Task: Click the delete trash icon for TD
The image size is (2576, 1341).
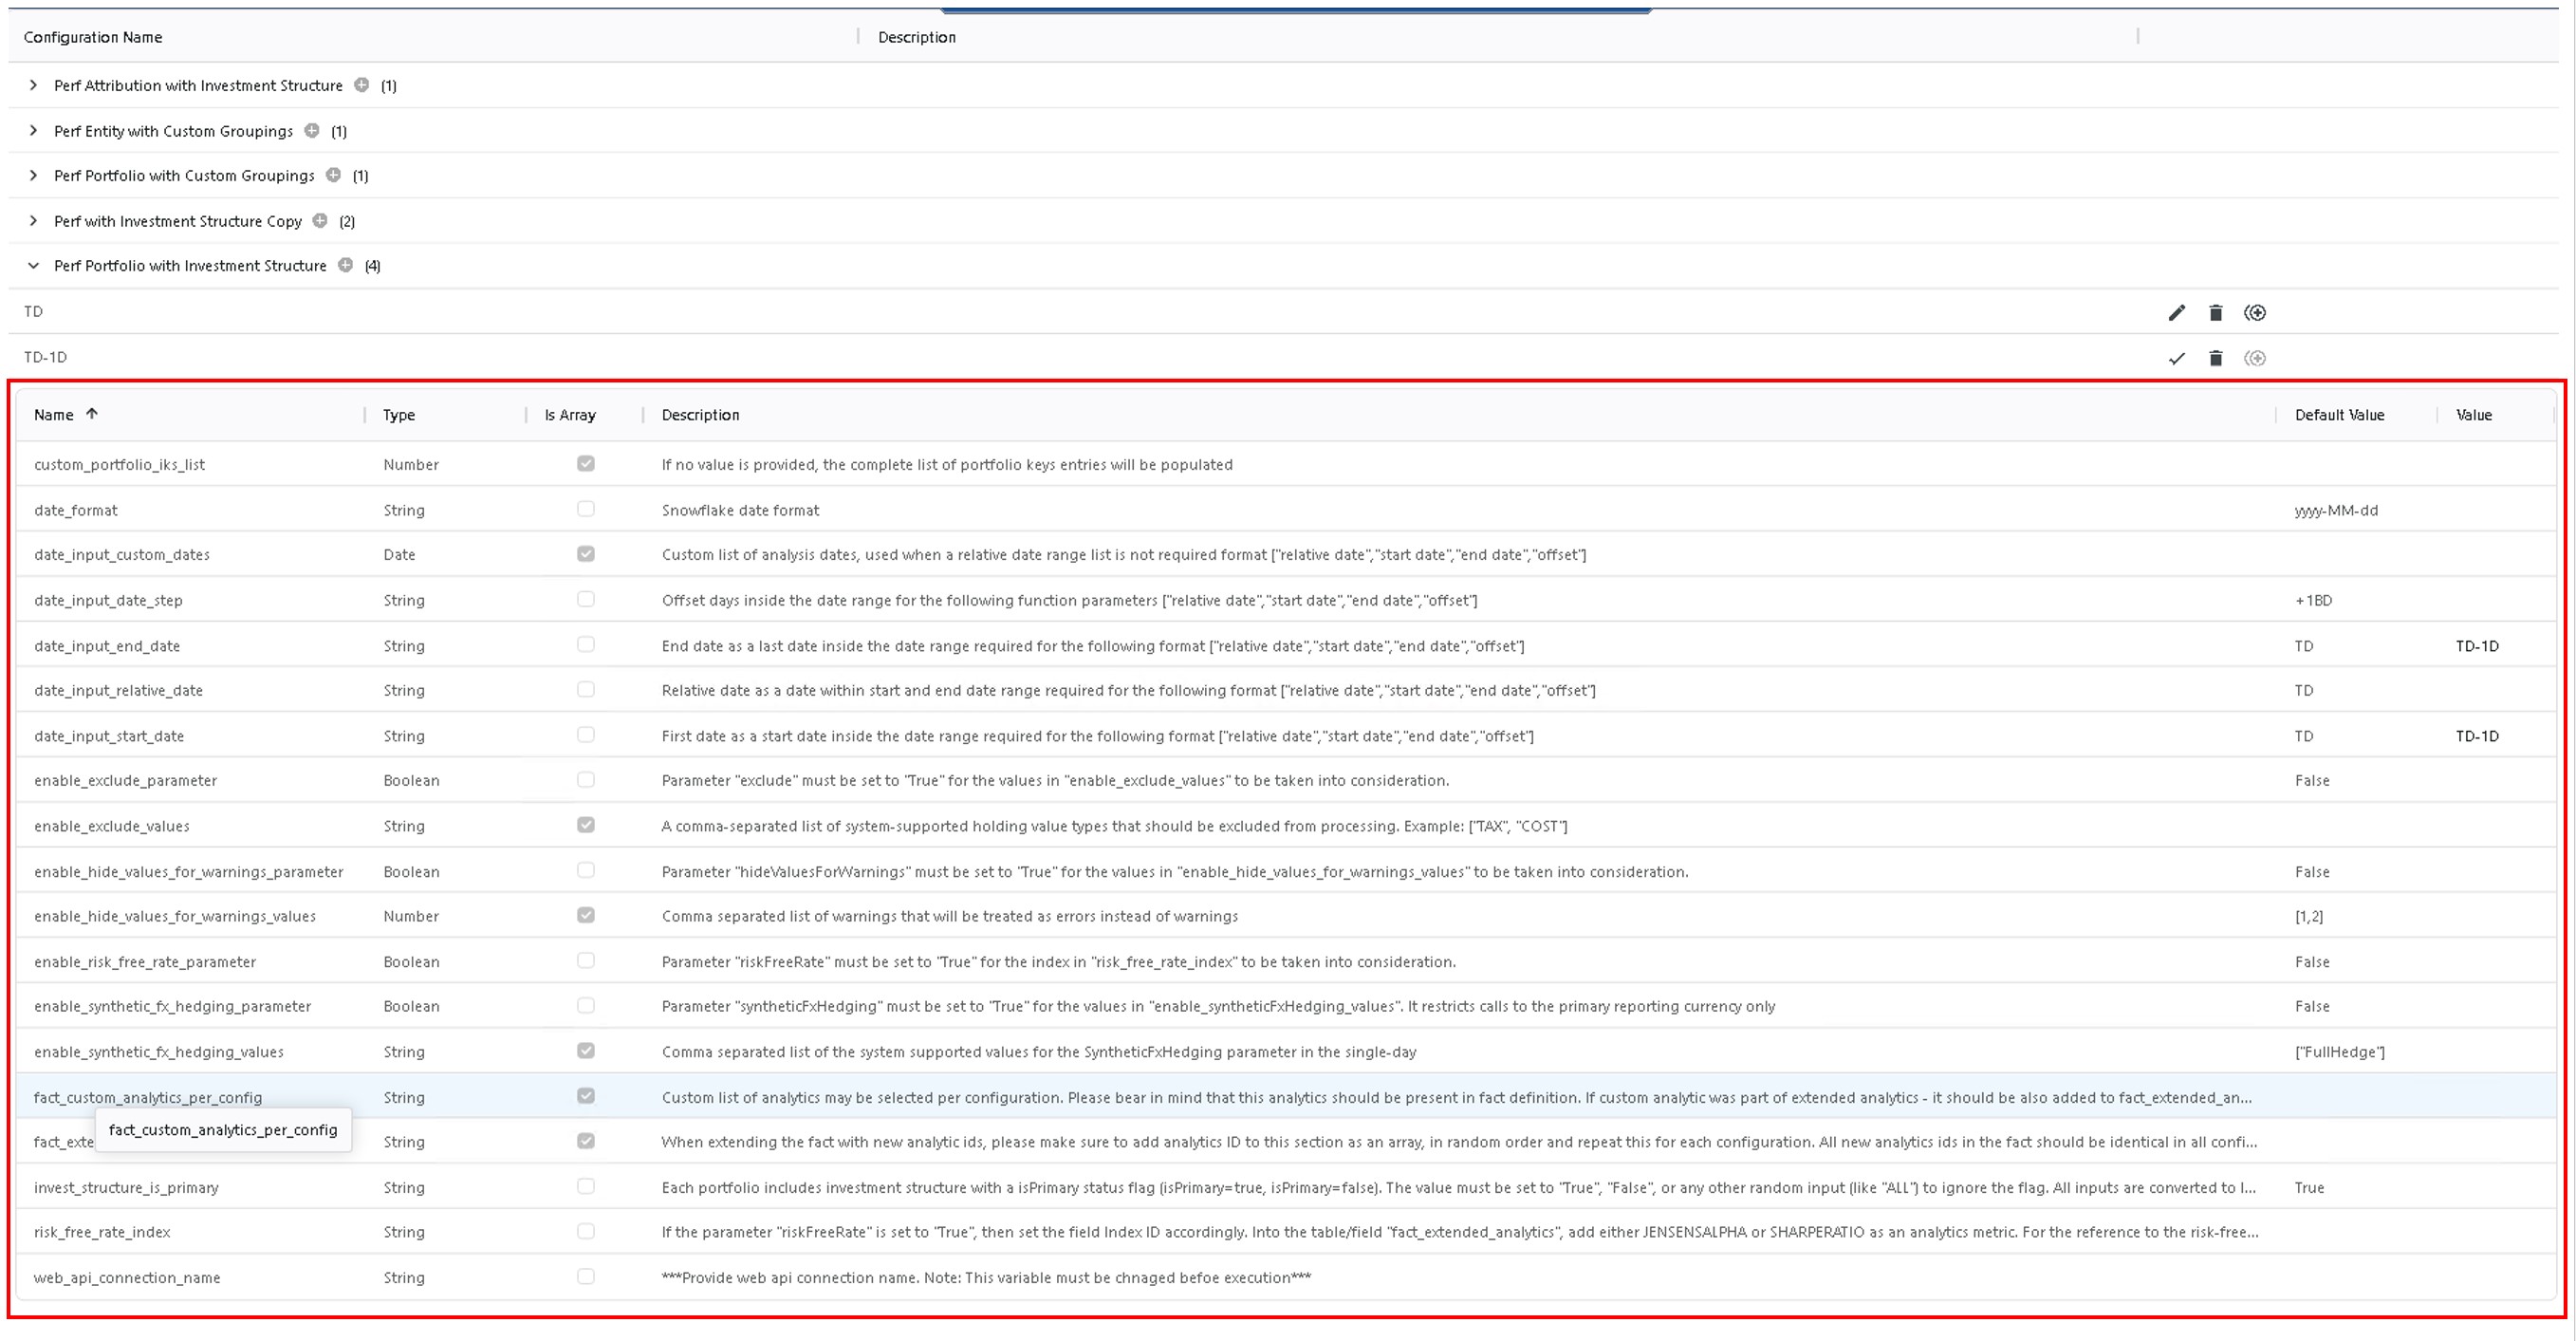Action: click(2216, 312)
